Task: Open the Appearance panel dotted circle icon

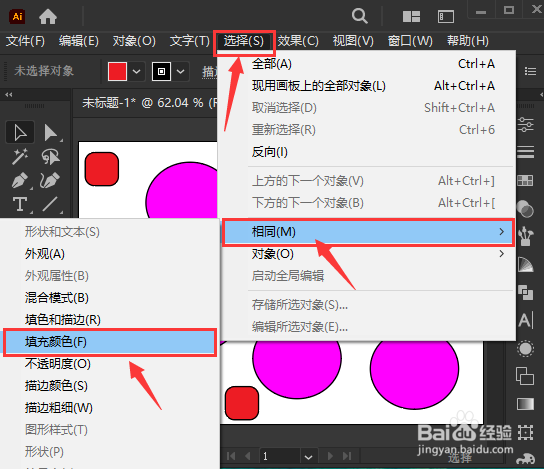Action: (526, 349)
